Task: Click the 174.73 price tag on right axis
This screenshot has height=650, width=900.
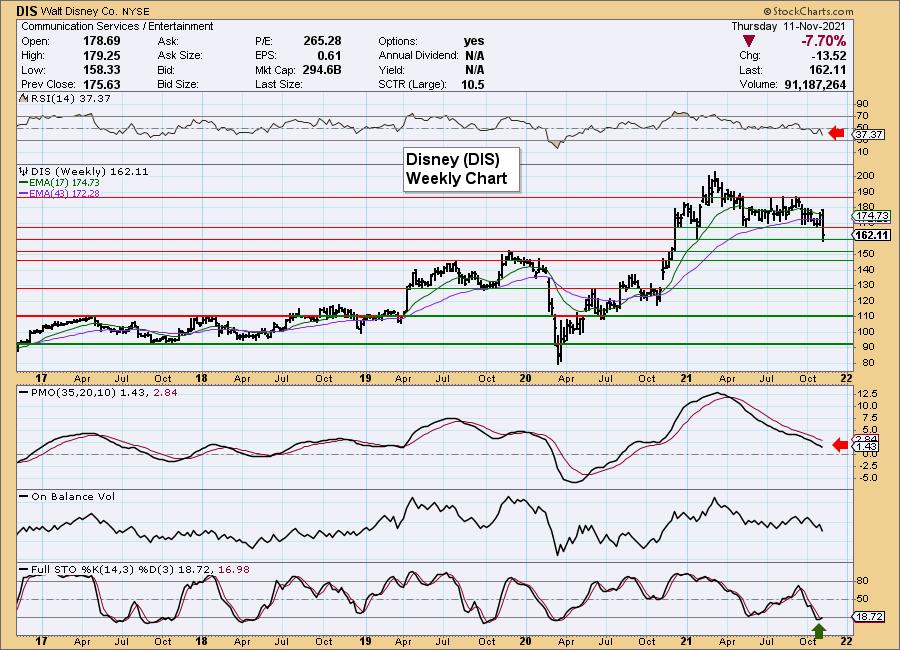Action: [871, 216]
